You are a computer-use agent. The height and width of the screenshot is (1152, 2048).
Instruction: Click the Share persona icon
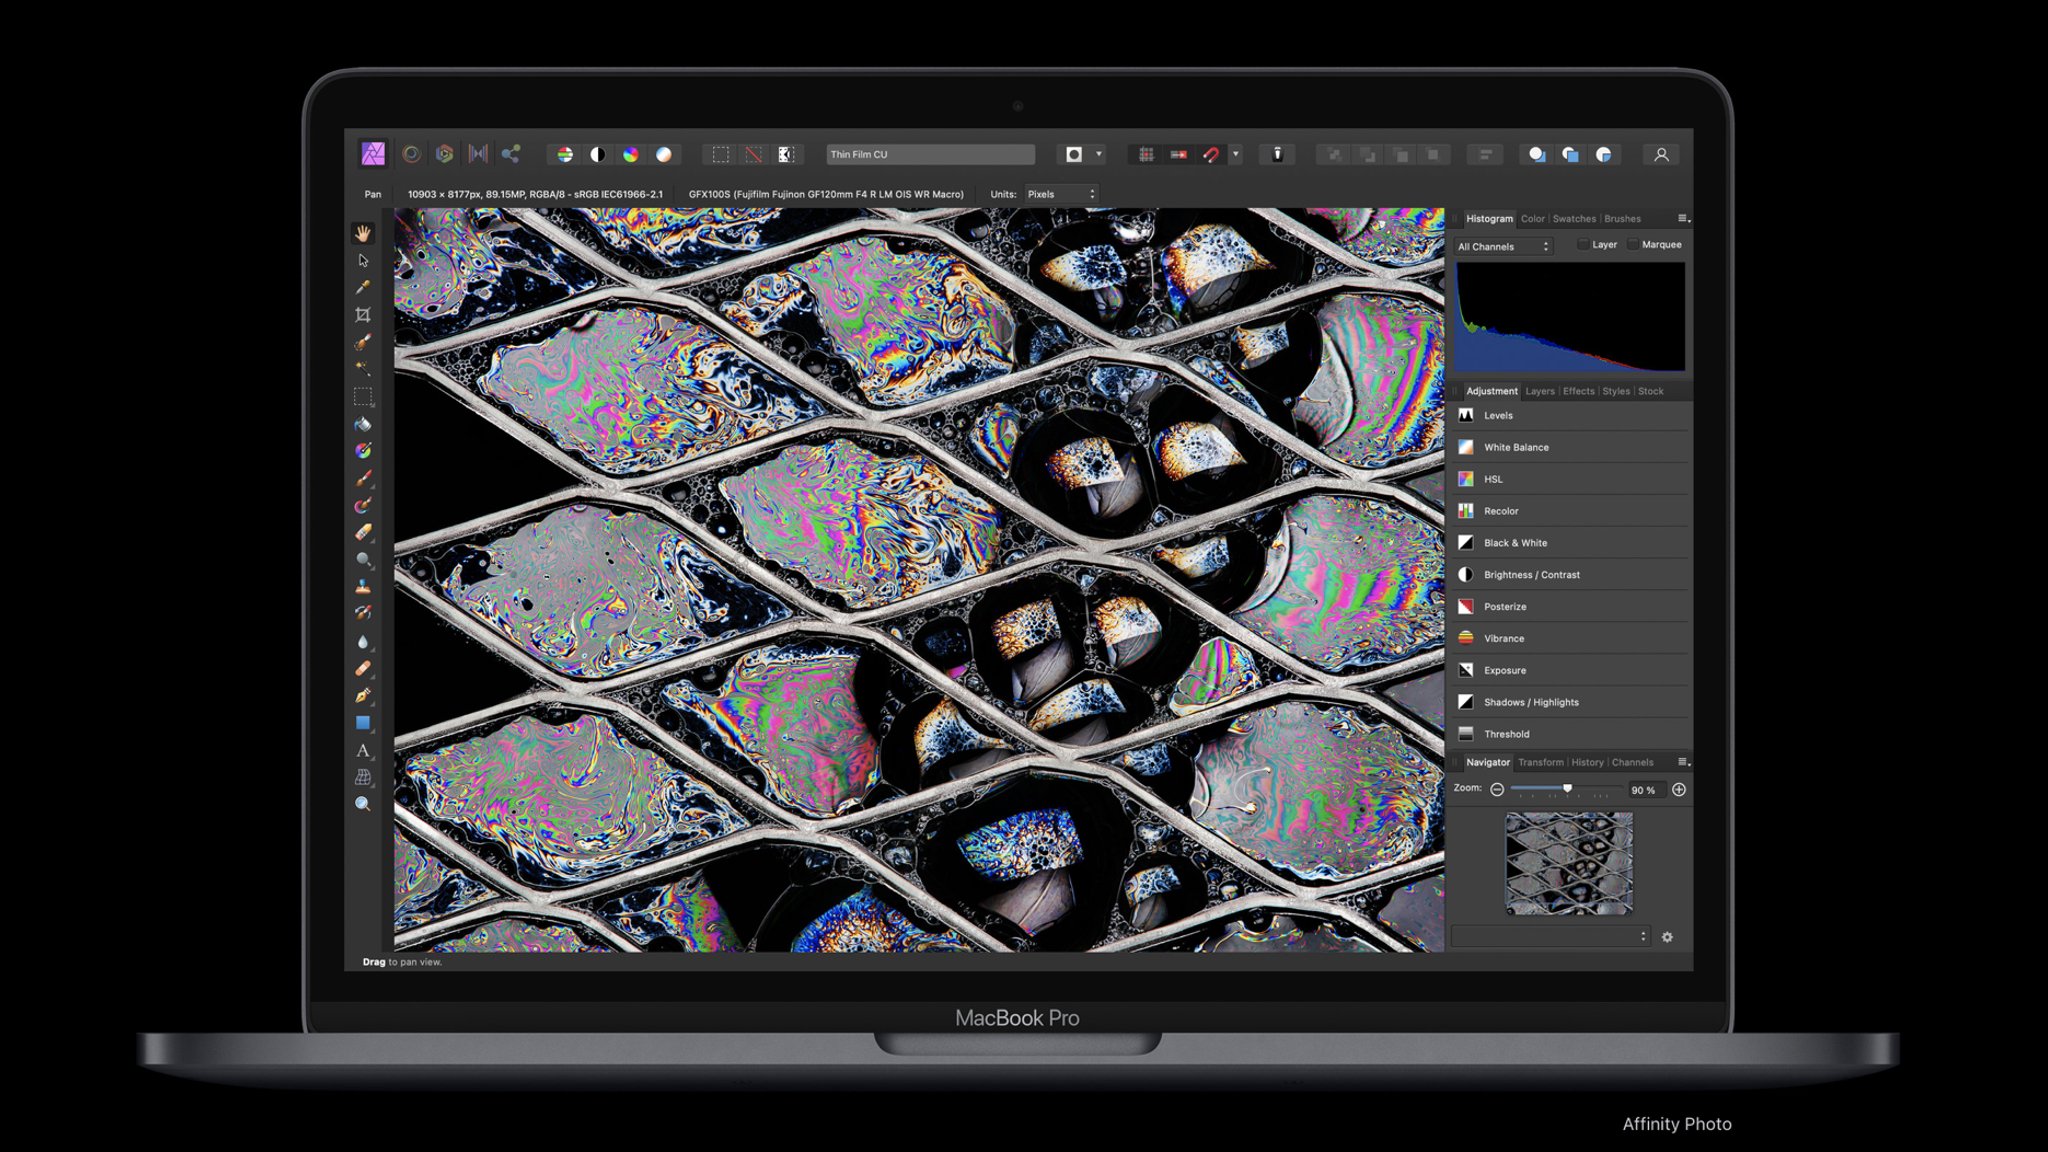511,154
